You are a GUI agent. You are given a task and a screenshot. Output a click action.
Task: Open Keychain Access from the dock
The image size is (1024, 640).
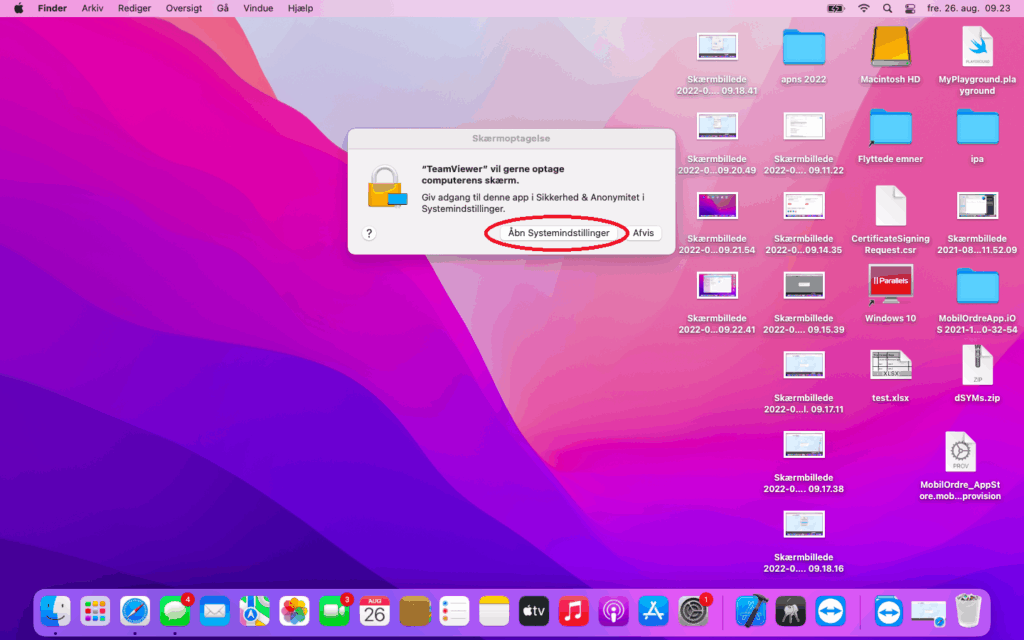[x=790, y=610]
